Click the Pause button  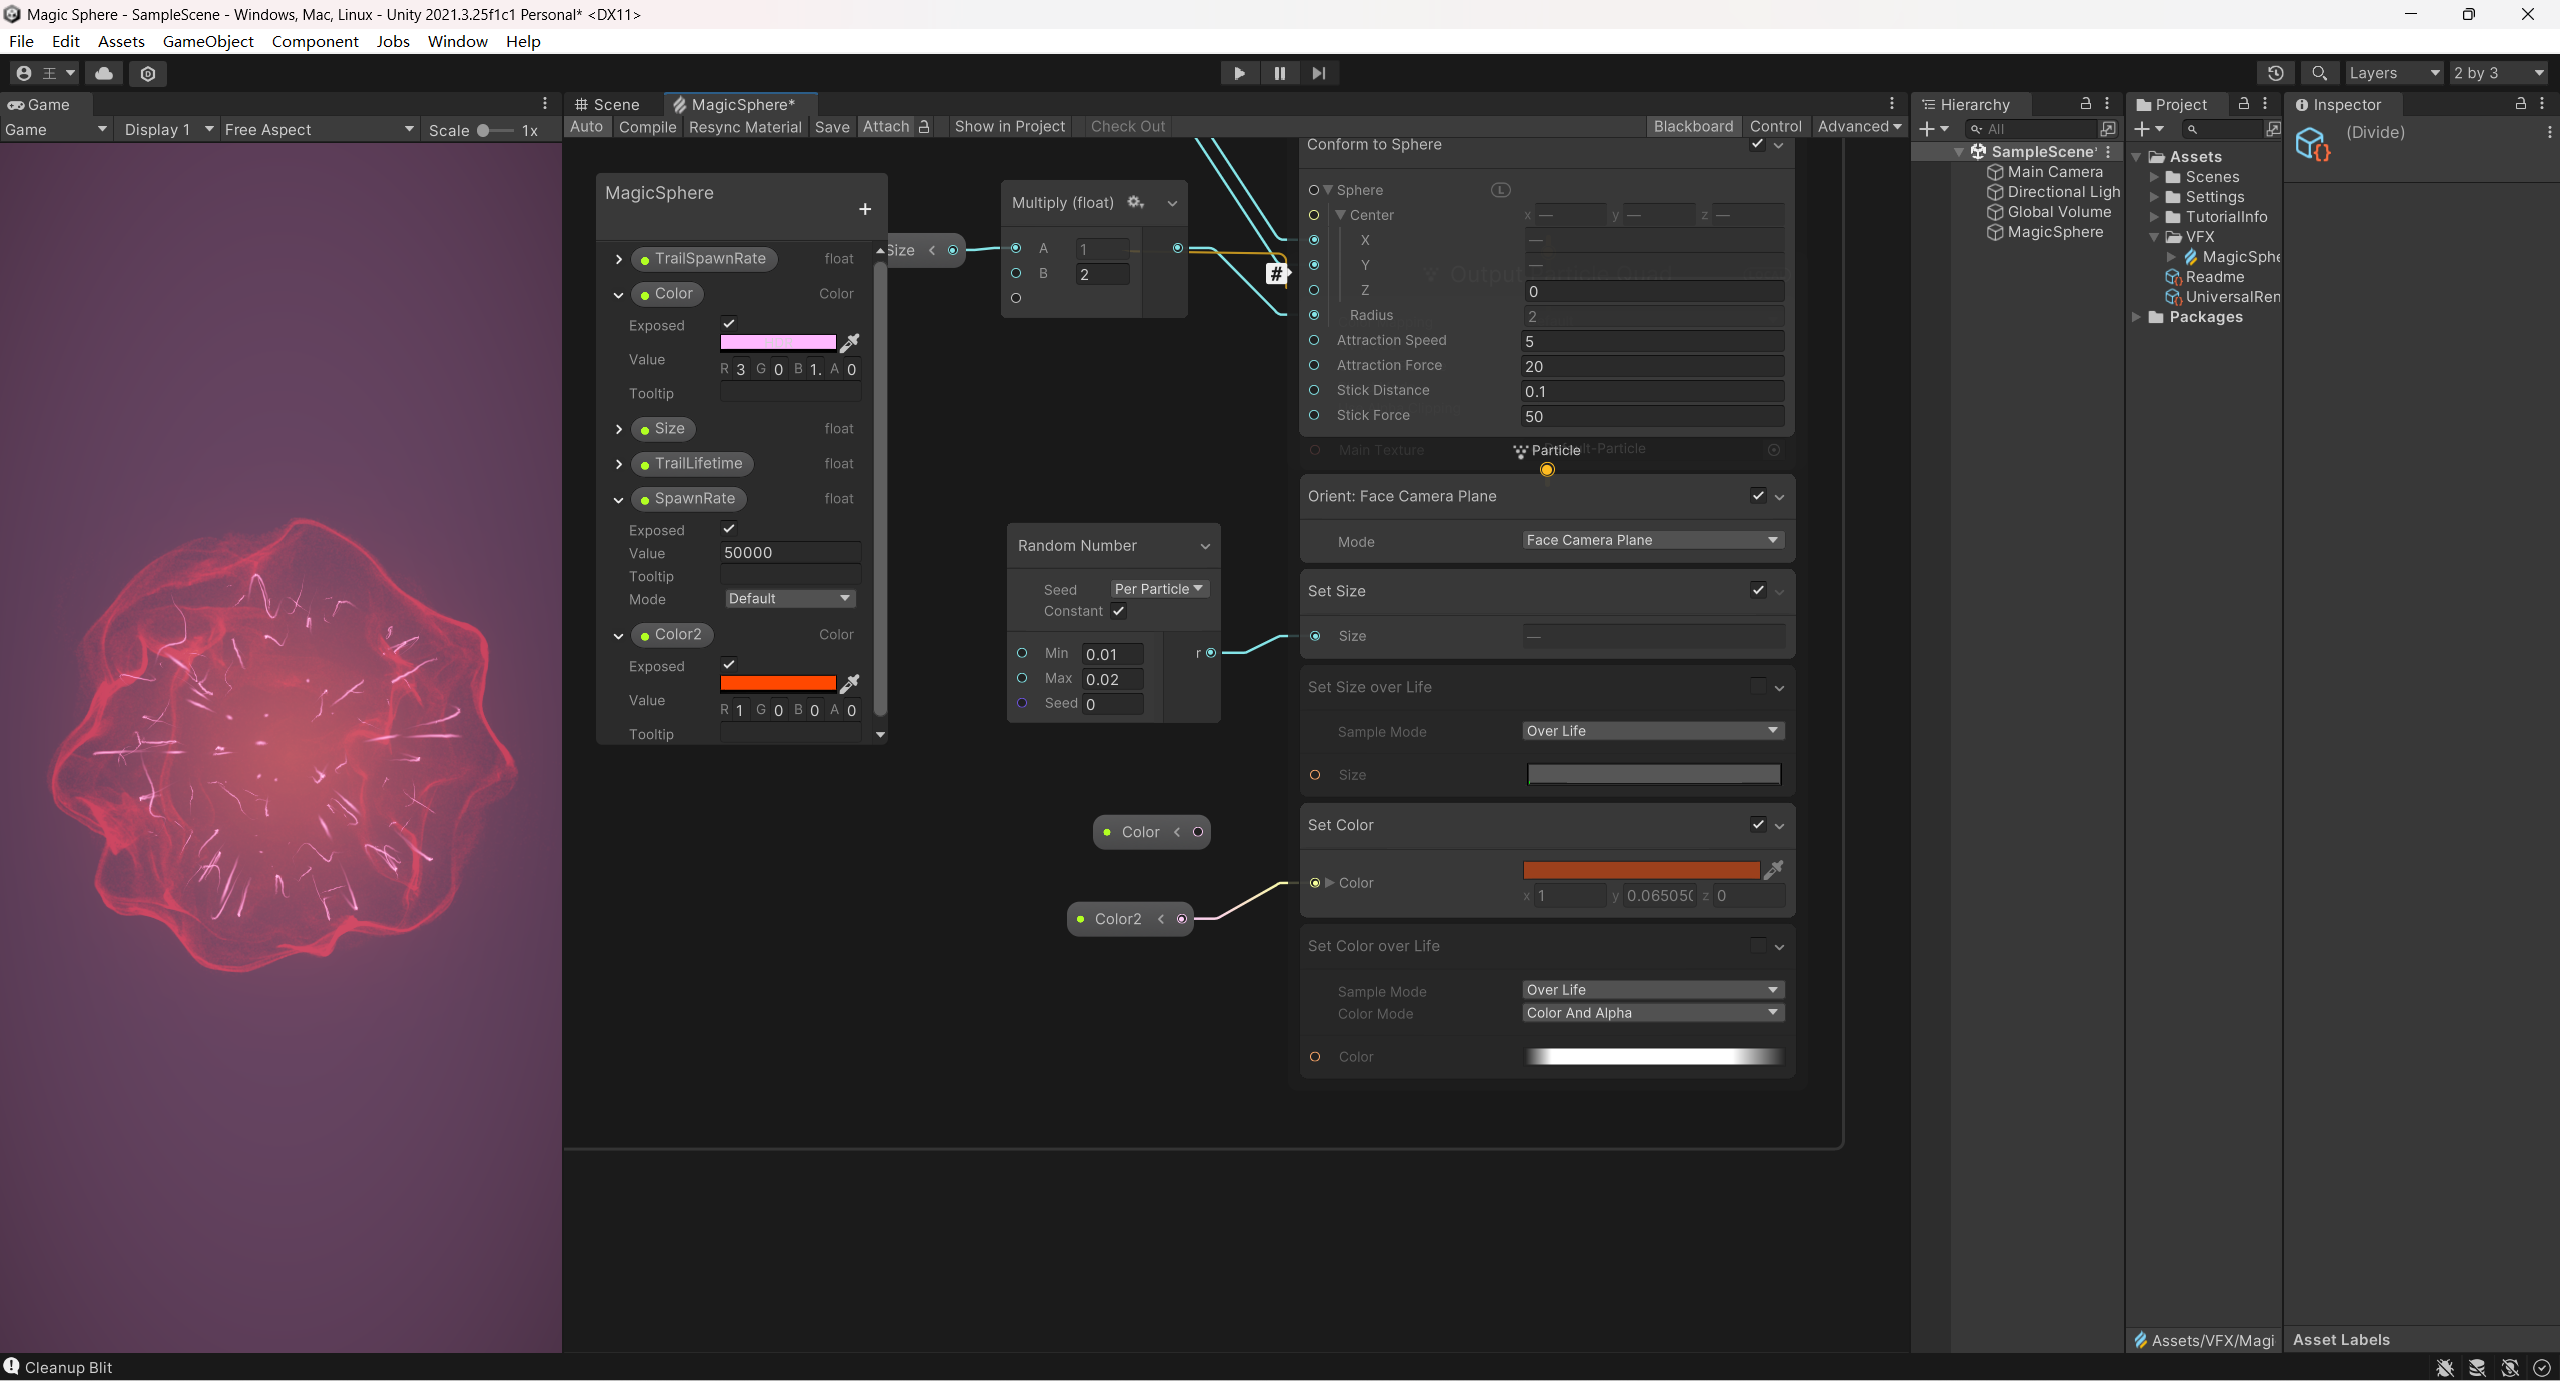1279,73
